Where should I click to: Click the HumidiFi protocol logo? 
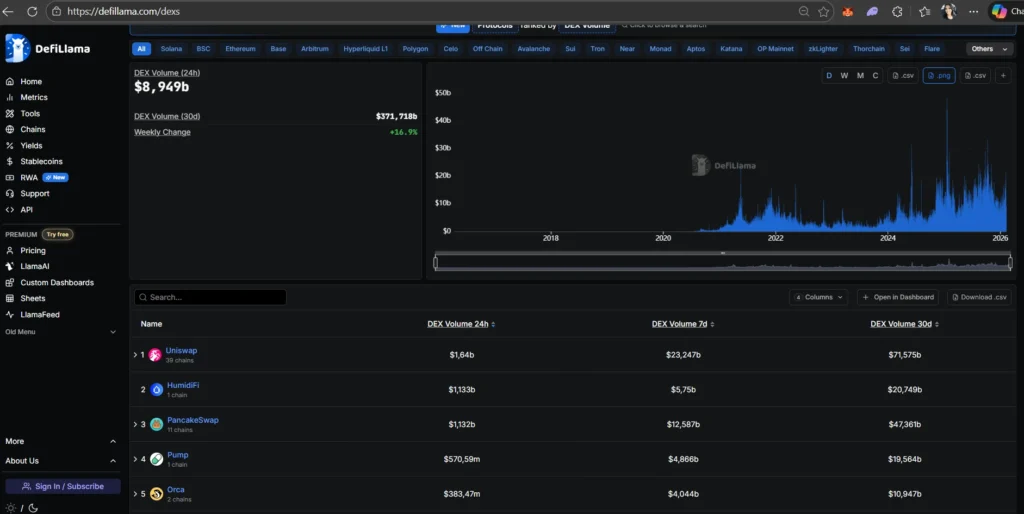point(157,390)
